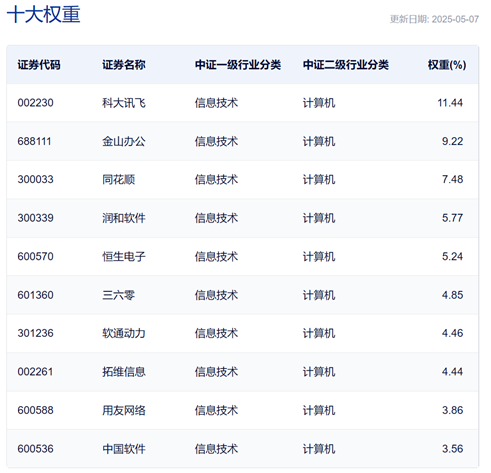Open the 科大讯飞 security name

point(124,103)
